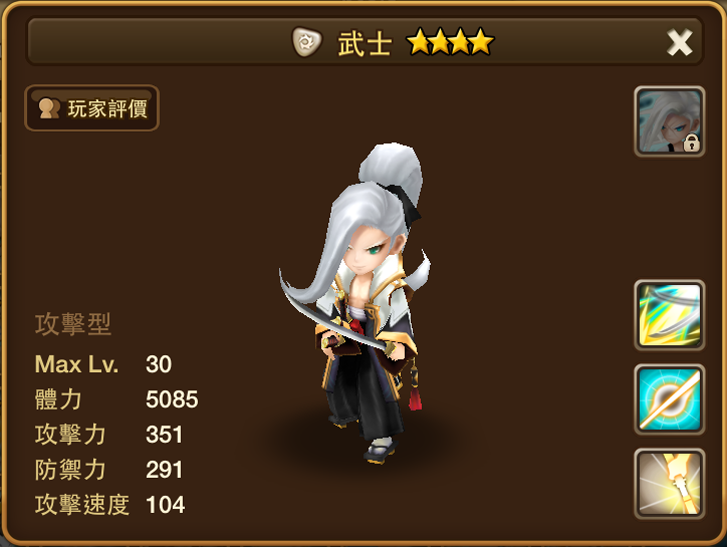
Task: Click the first gold star in rating
Action: [x=418, y=42]
